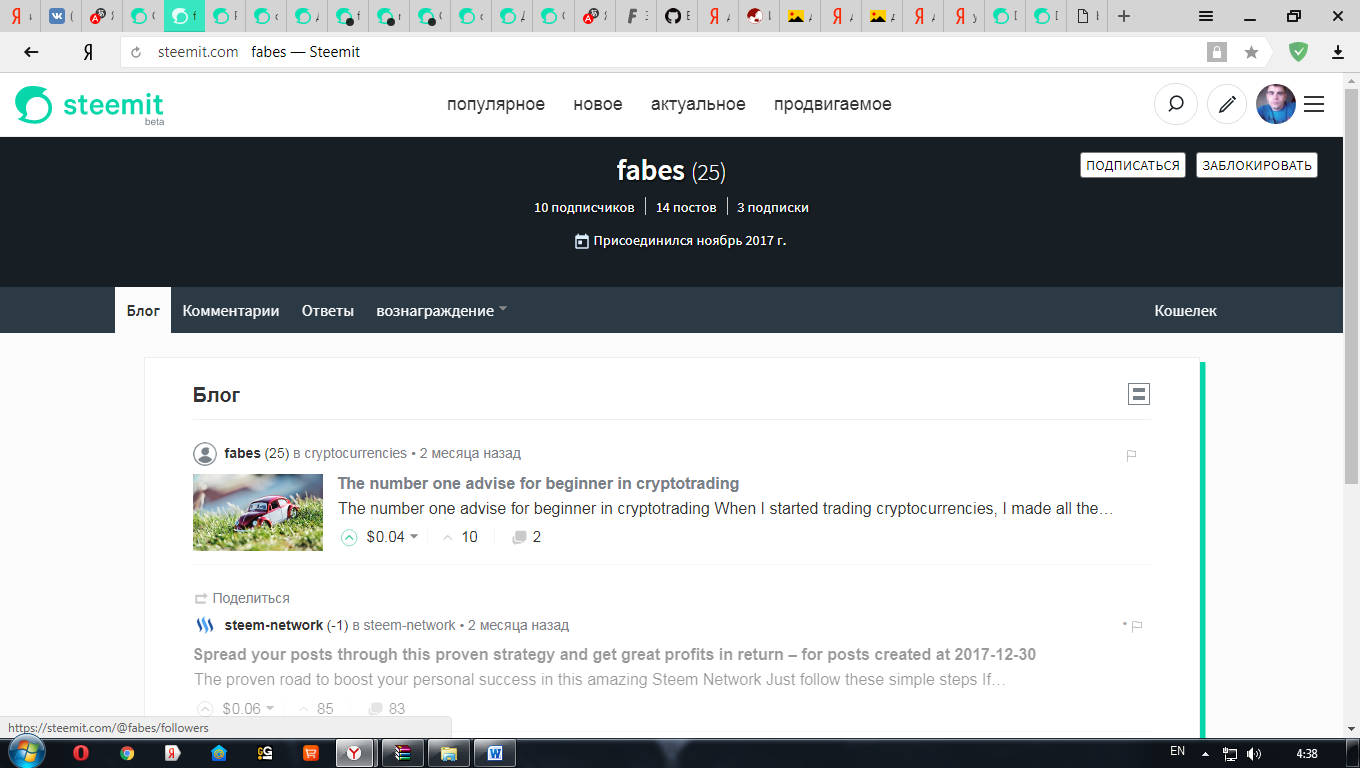Click the Steemit logo

point(89,105)
